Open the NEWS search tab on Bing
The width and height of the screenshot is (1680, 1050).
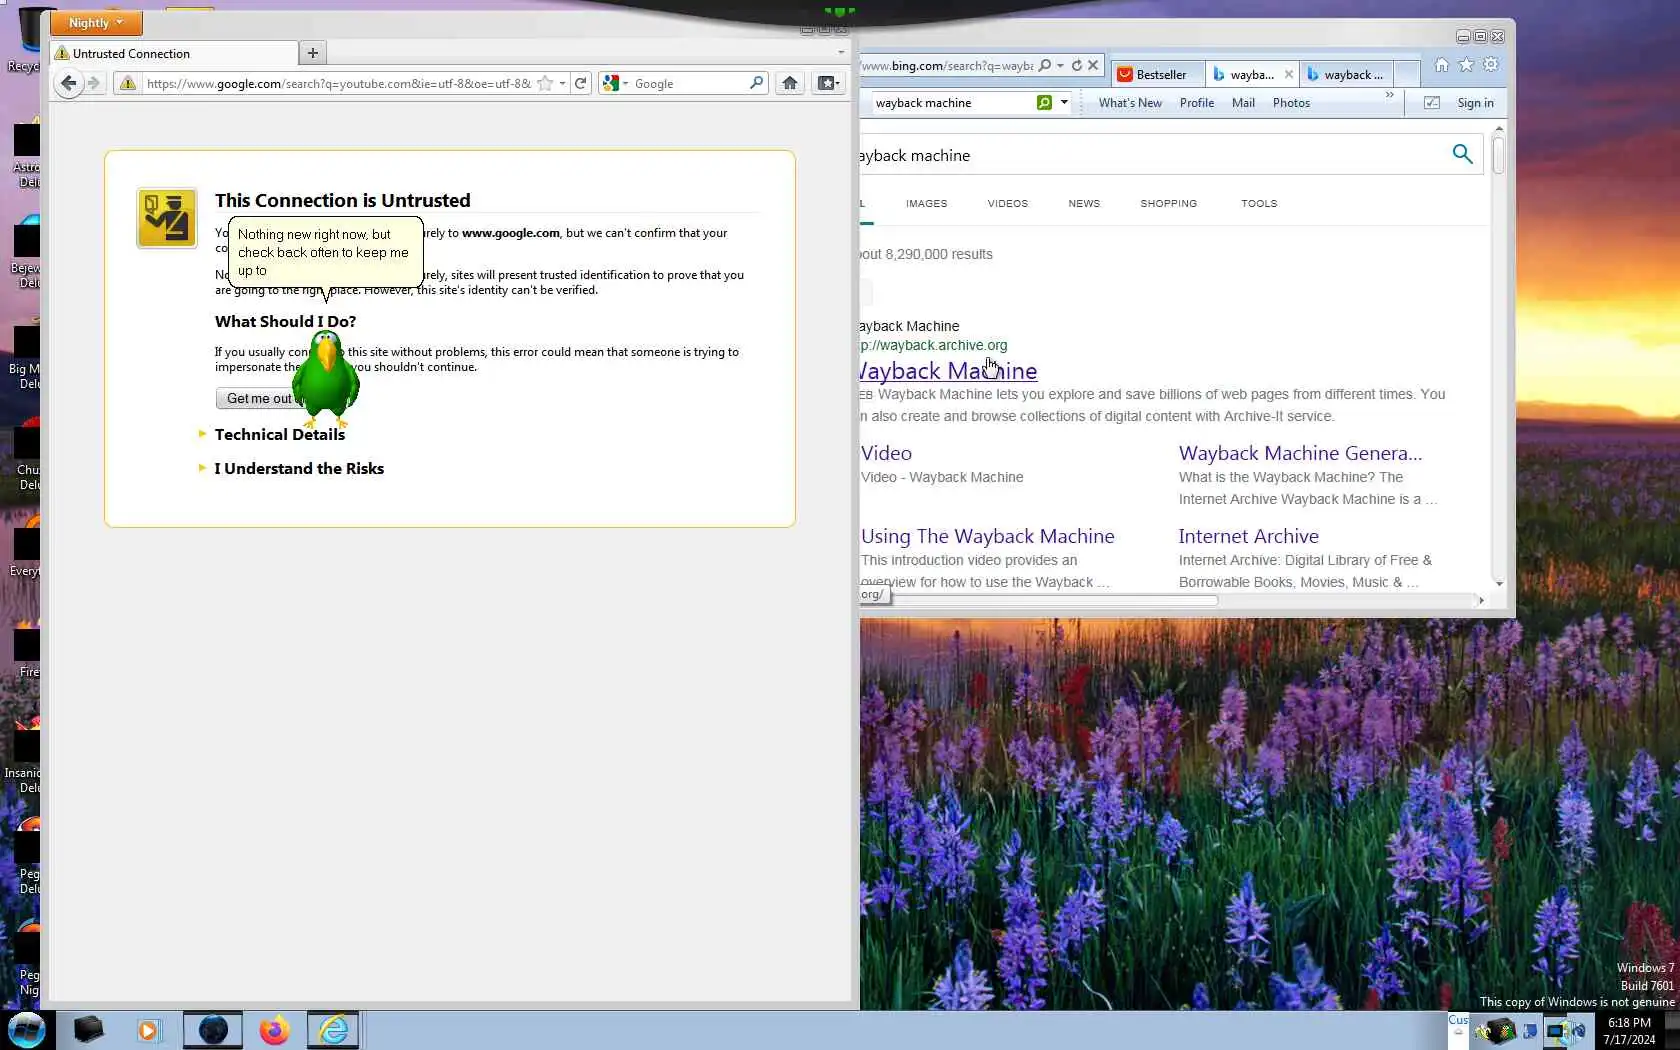pyautogui.click(x=1084, y=203)
